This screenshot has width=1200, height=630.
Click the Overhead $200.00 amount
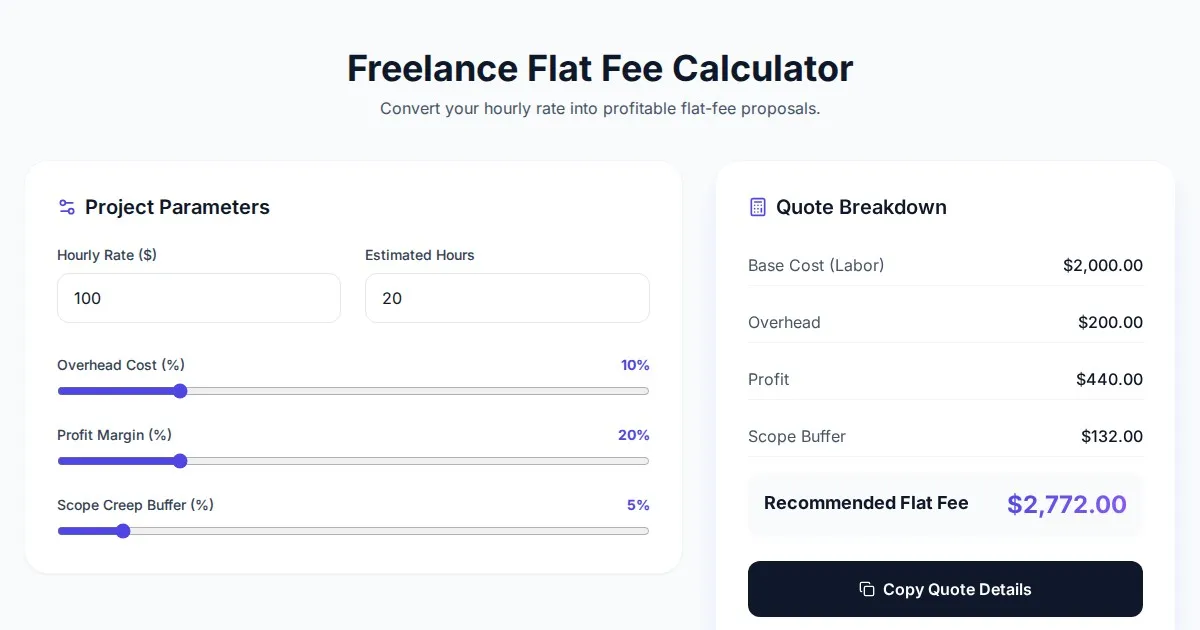(1110, 322)
